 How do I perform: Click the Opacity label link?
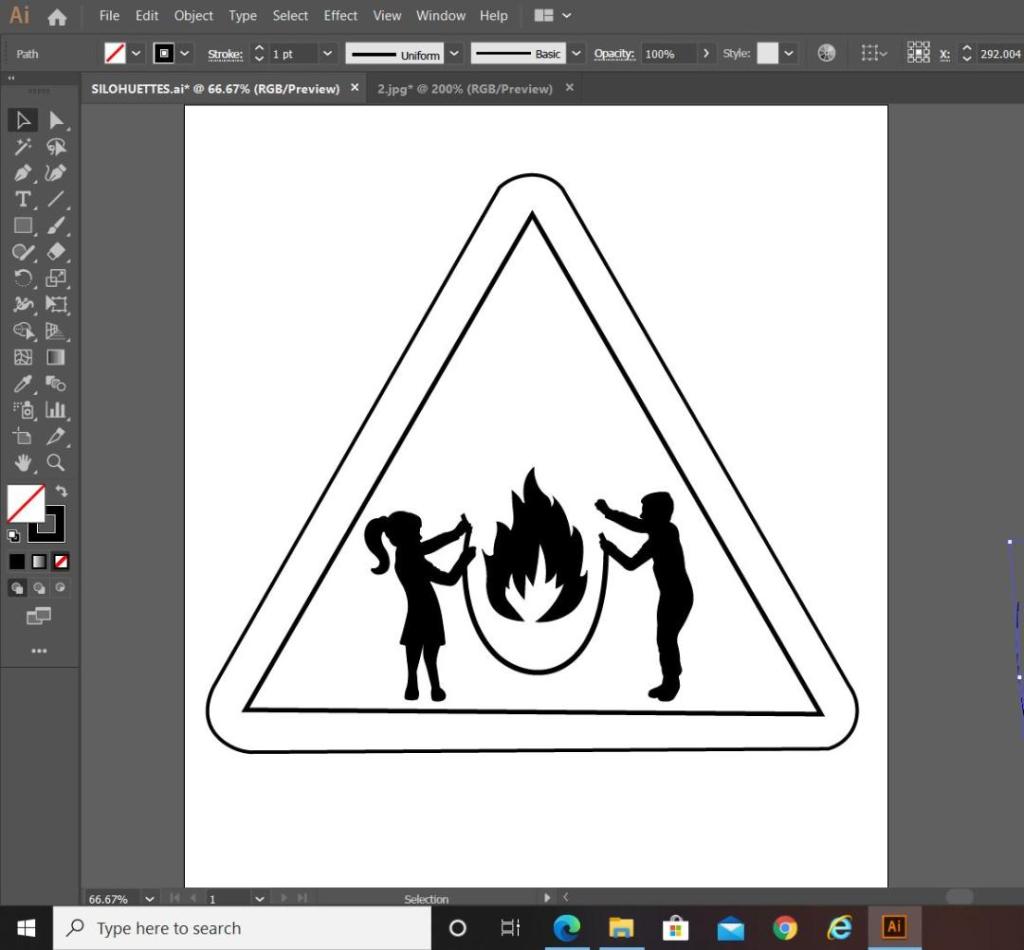[614, 54]
